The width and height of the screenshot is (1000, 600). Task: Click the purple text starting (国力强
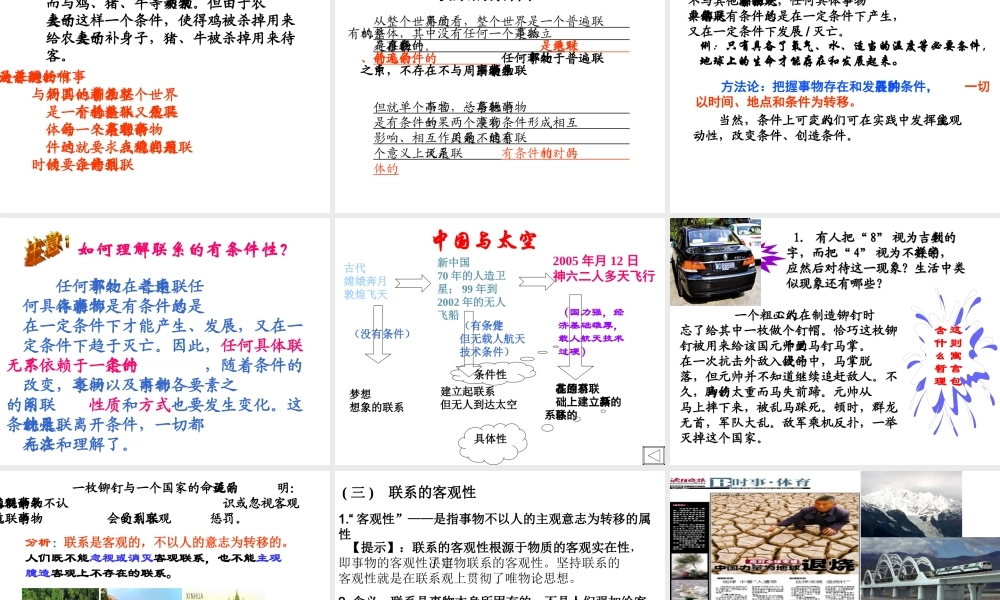coord(591,332)
